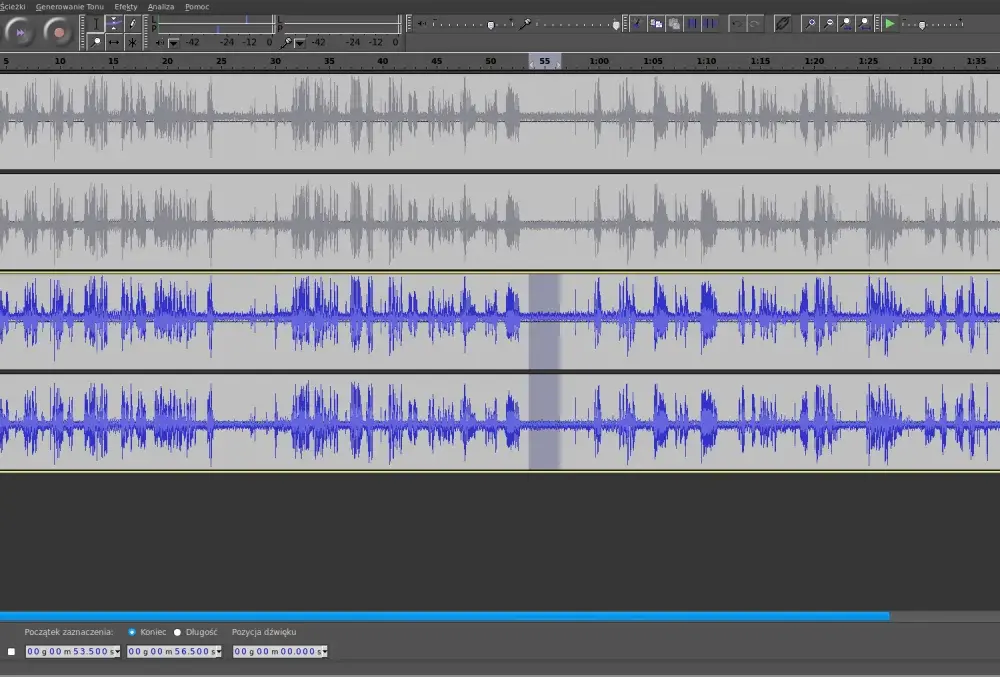Select the Koniec radio button
The image size is (1000, 677).
[x=132, y=632]
